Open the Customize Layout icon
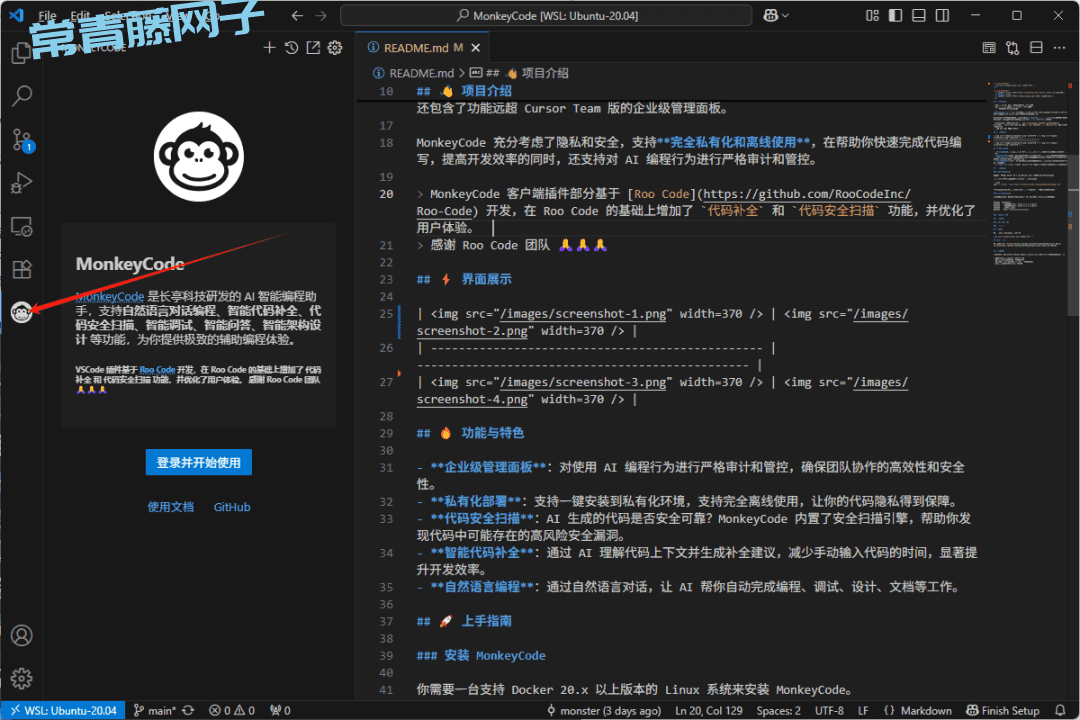 click(x=872, y=15)
